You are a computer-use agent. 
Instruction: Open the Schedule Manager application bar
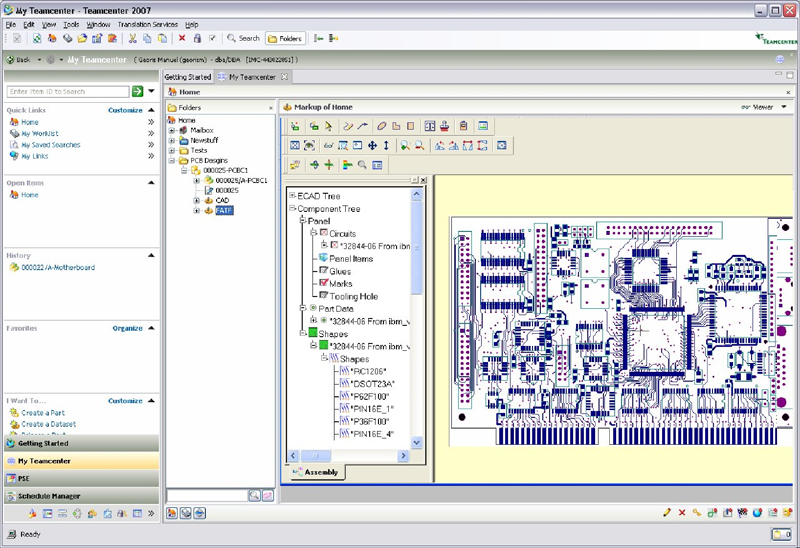tap(82, 496)
